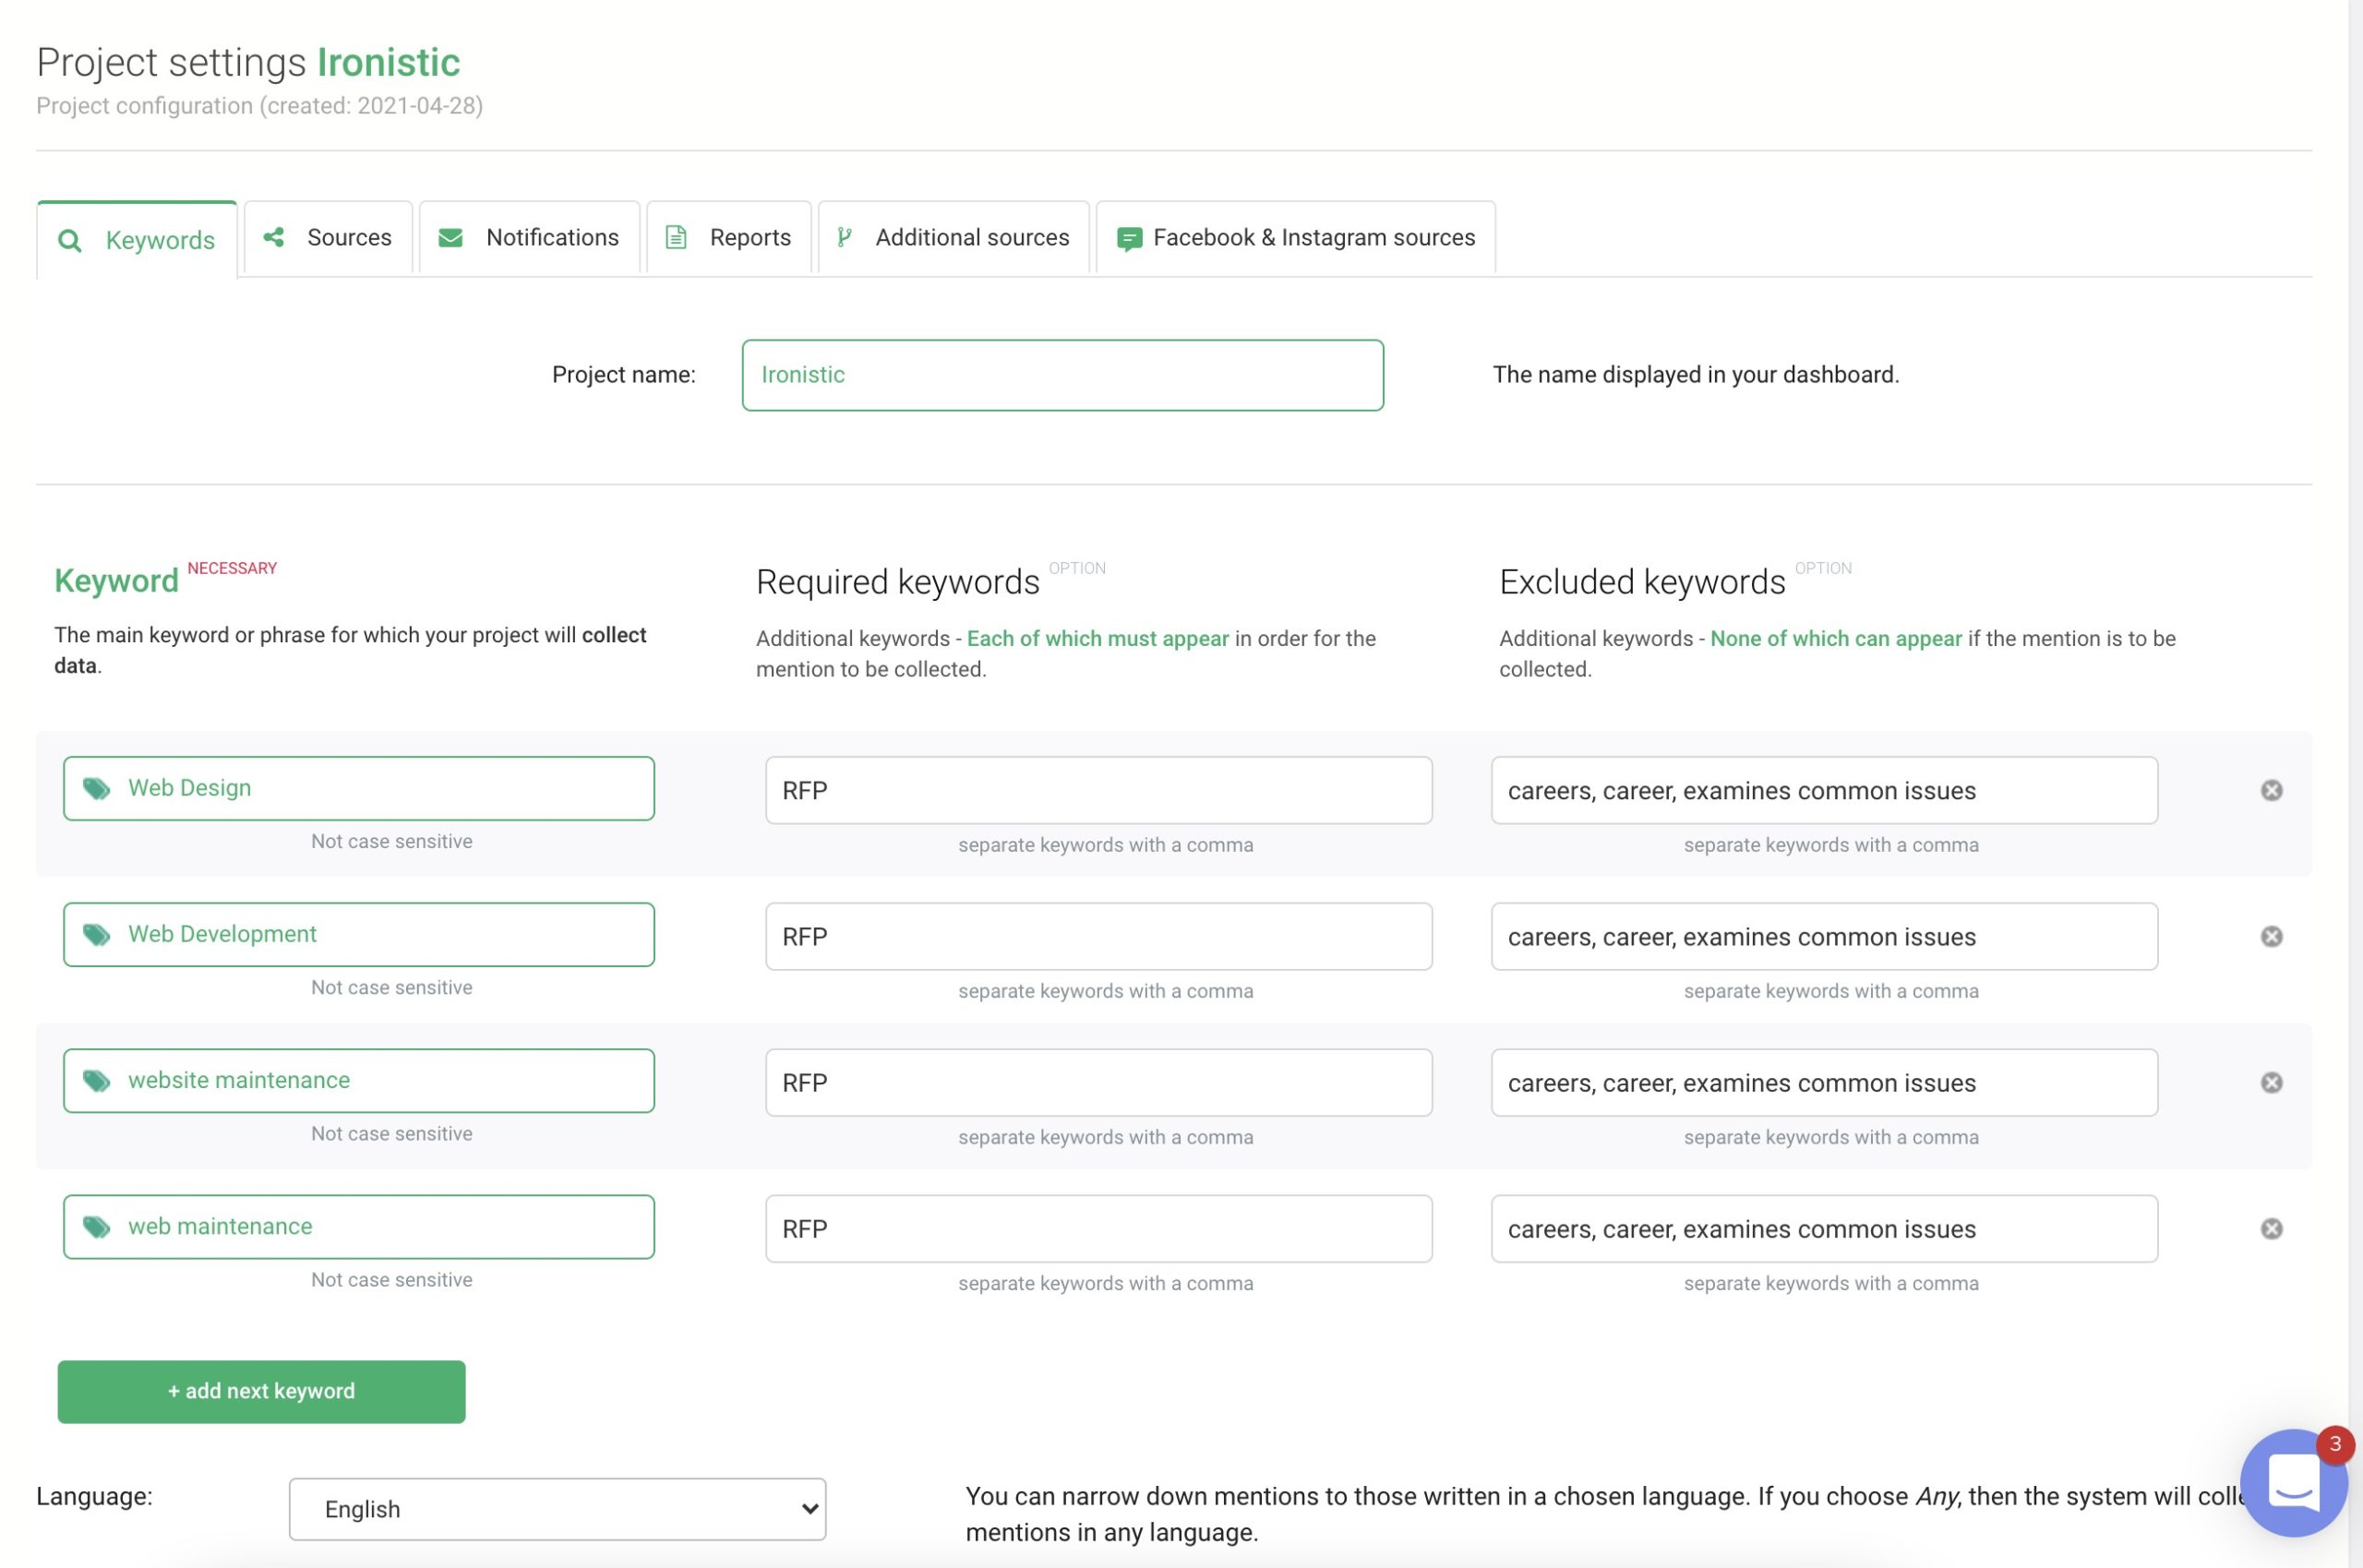Click the RFP required keywords field for web maintenance

(x=1098, y=1228)
